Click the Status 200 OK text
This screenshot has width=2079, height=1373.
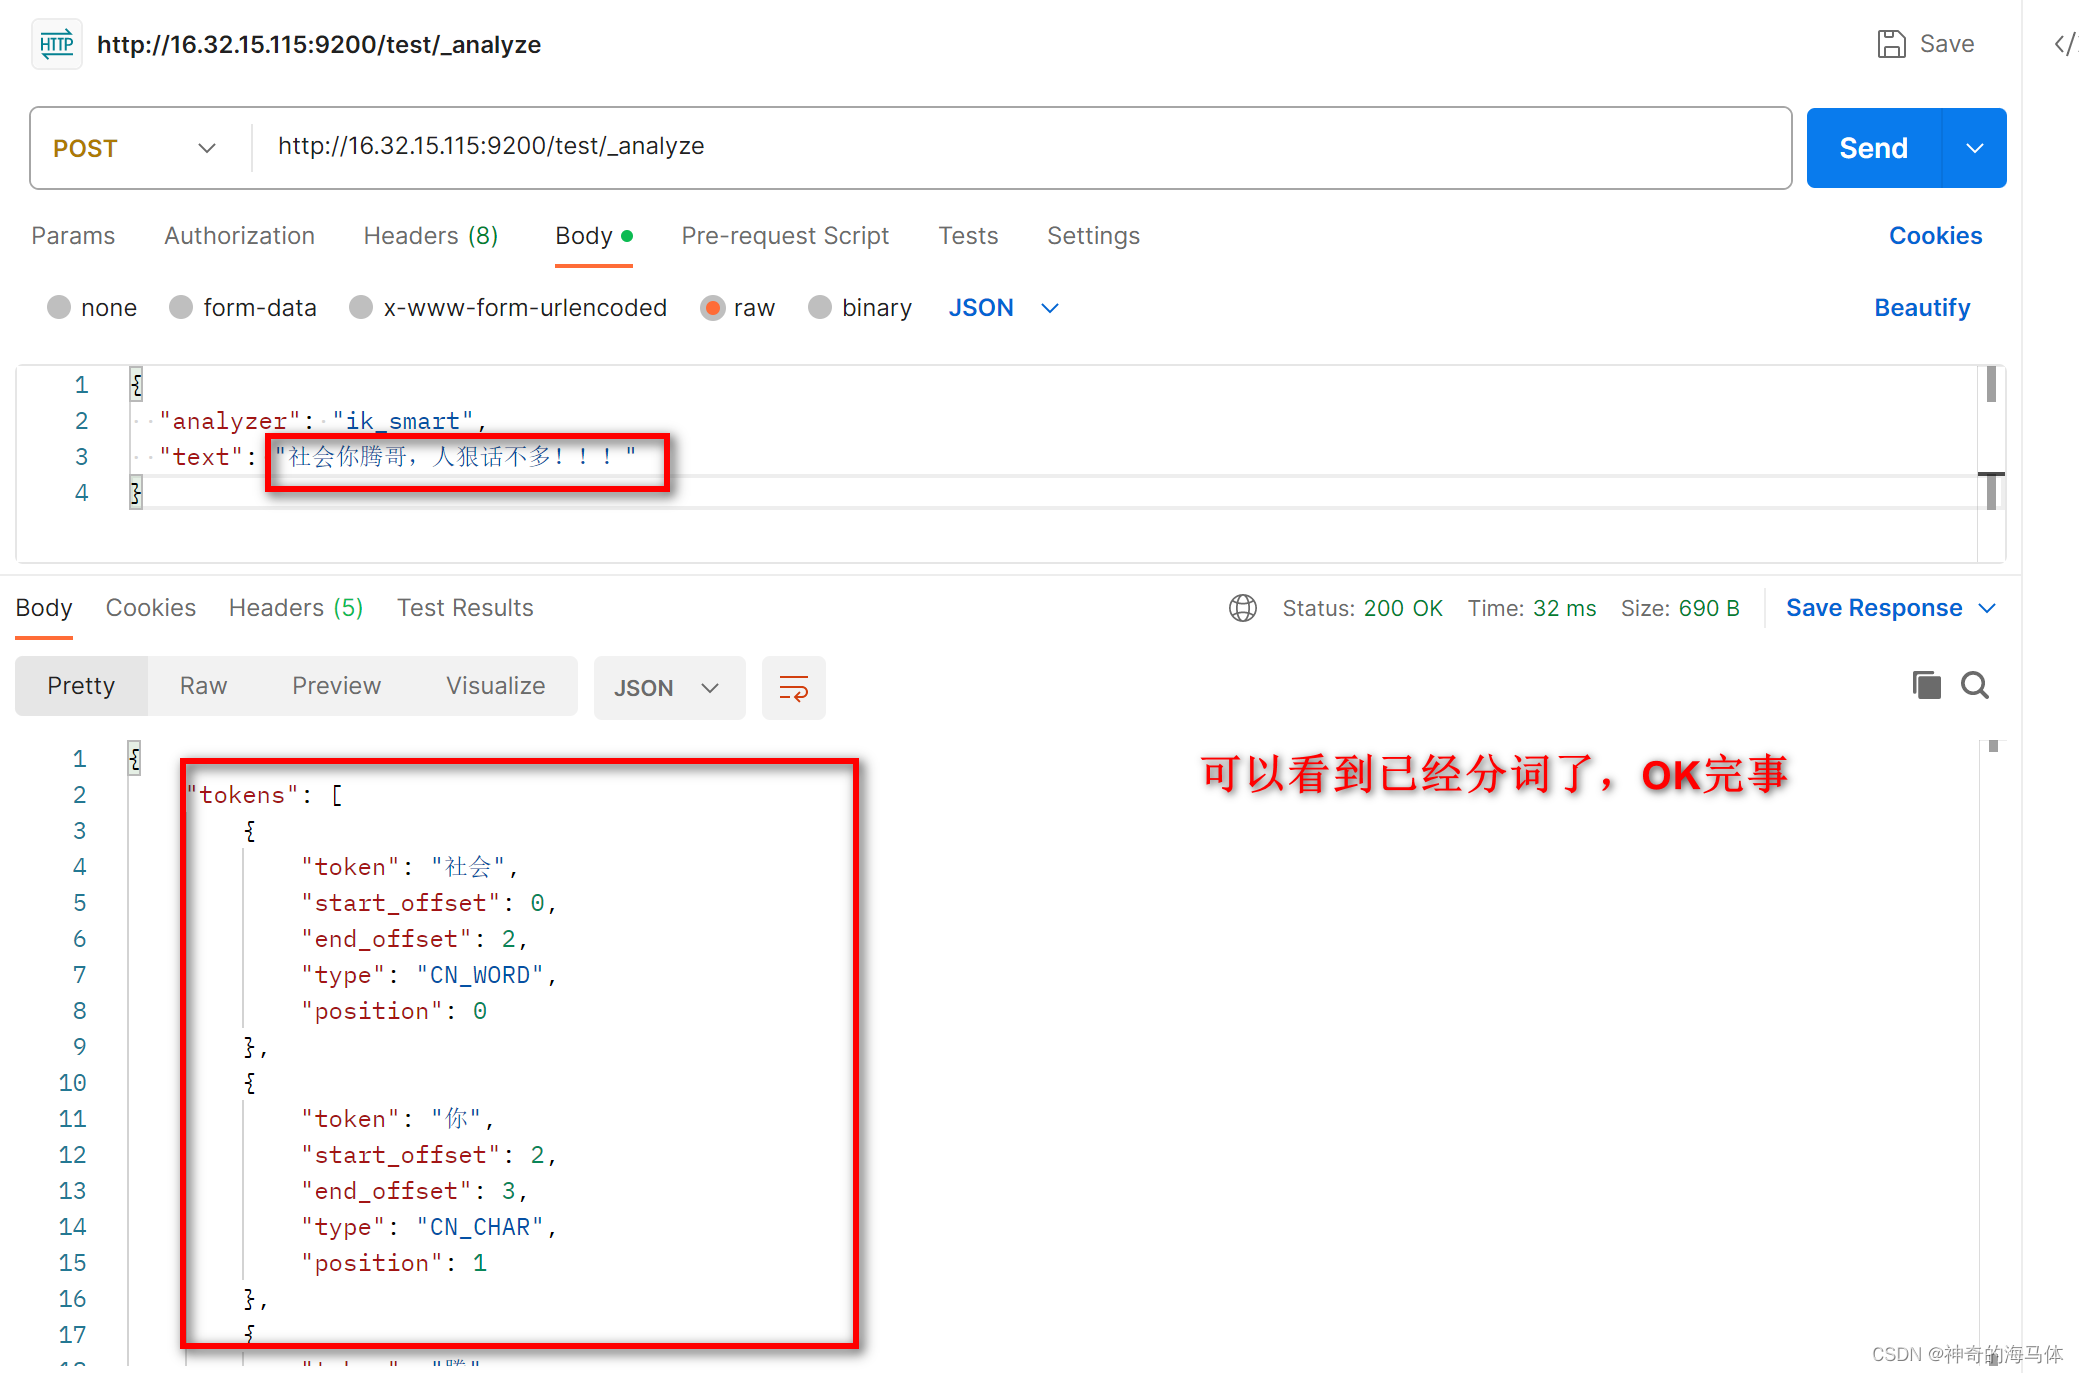pos(1362,608)
